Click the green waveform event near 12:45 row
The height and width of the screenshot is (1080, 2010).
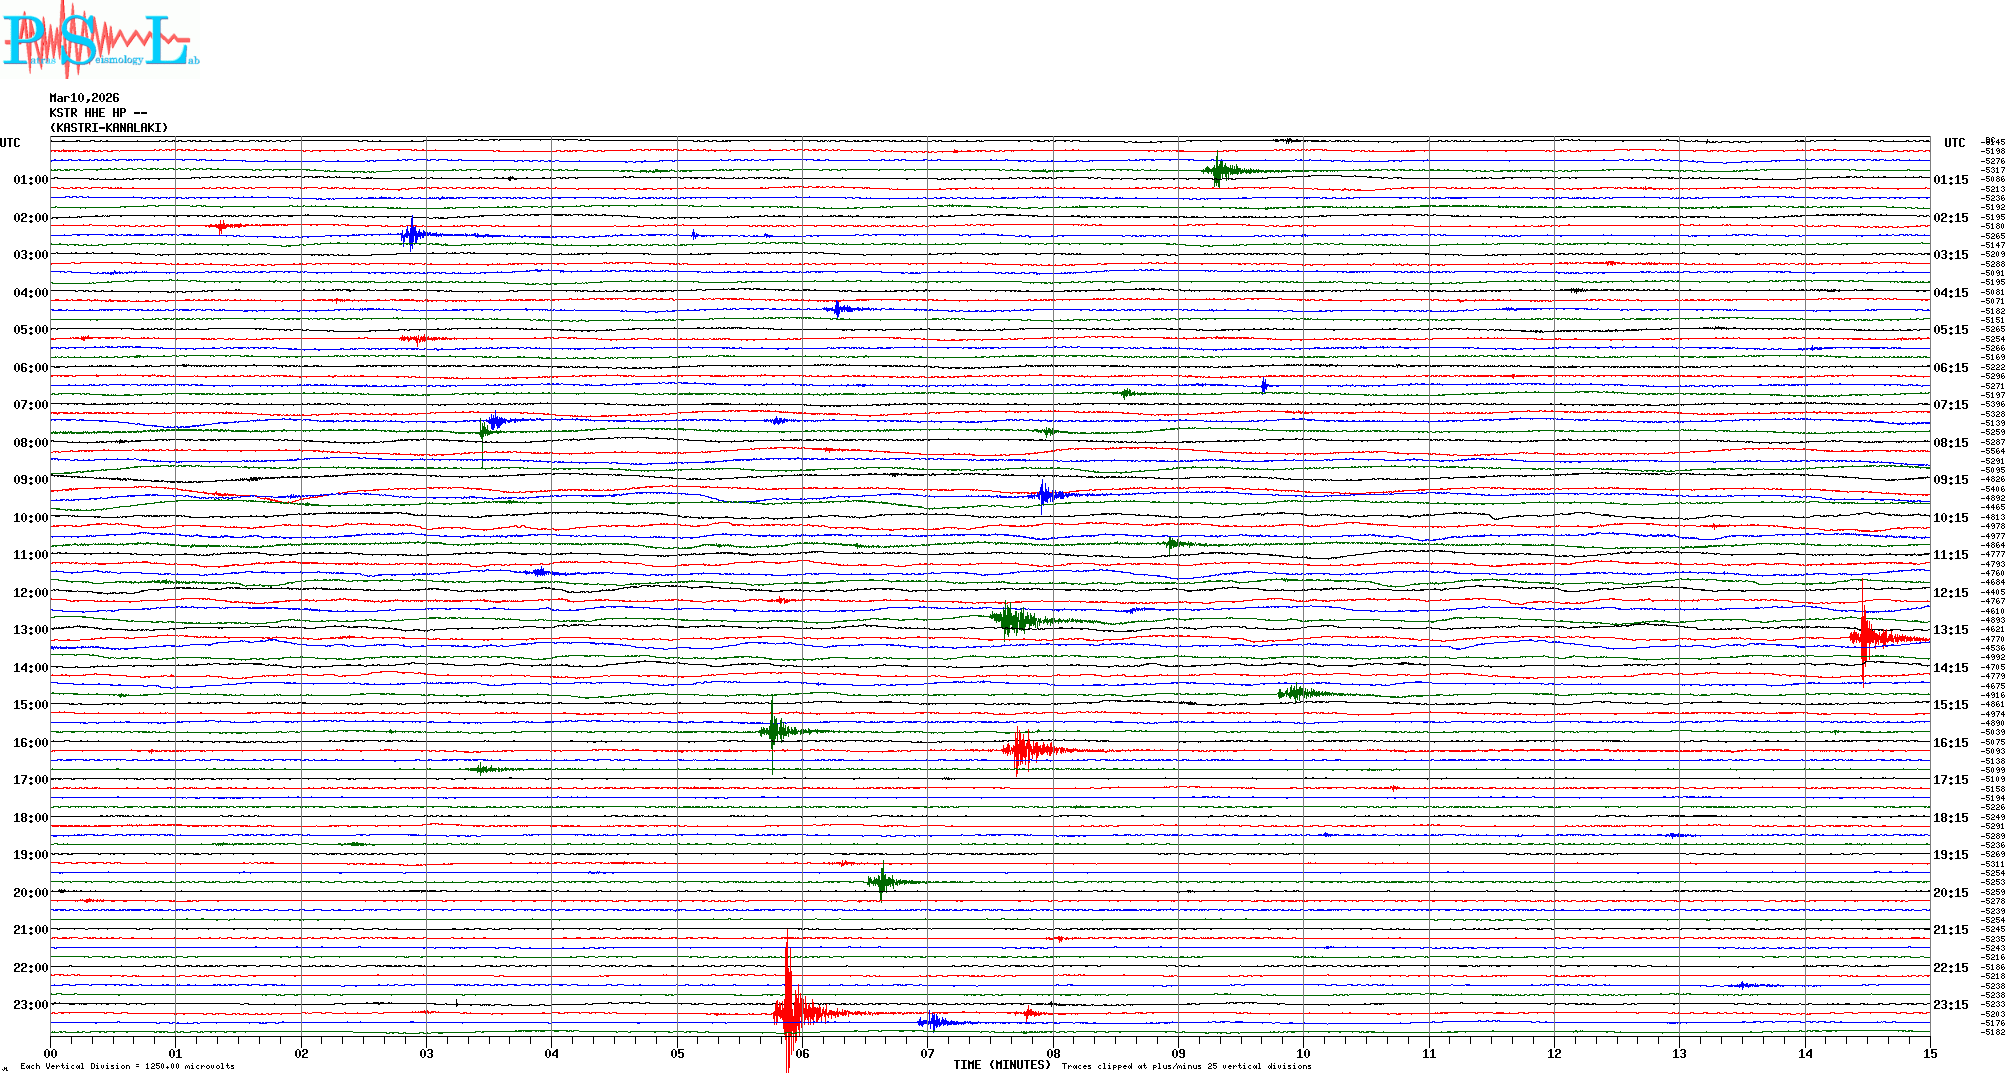coord(1012,620)
